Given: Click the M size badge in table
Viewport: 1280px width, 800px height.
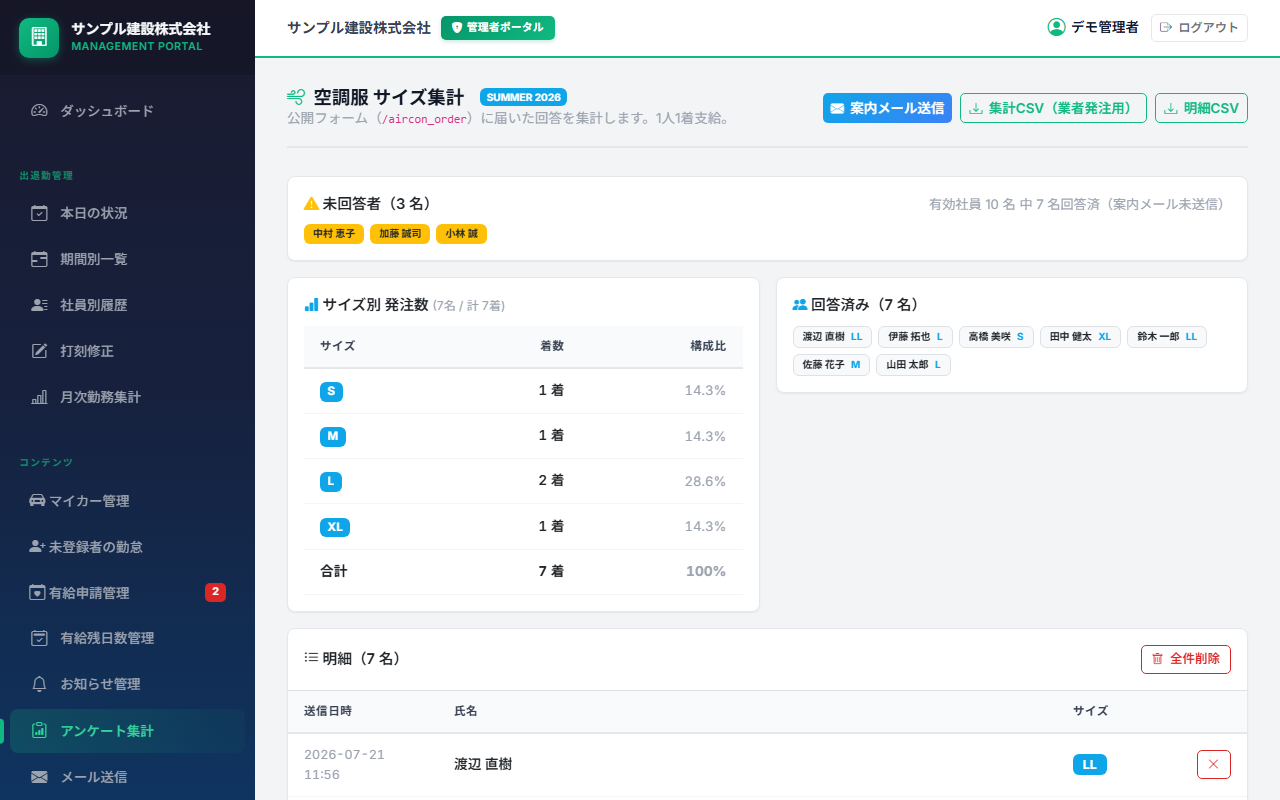Looking at the screenshot, I should click(333, 436).
